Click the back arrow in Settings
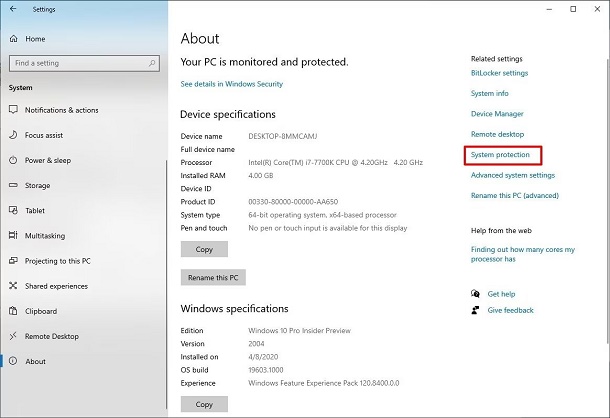610x418 pixels. (x=13, y=9)
